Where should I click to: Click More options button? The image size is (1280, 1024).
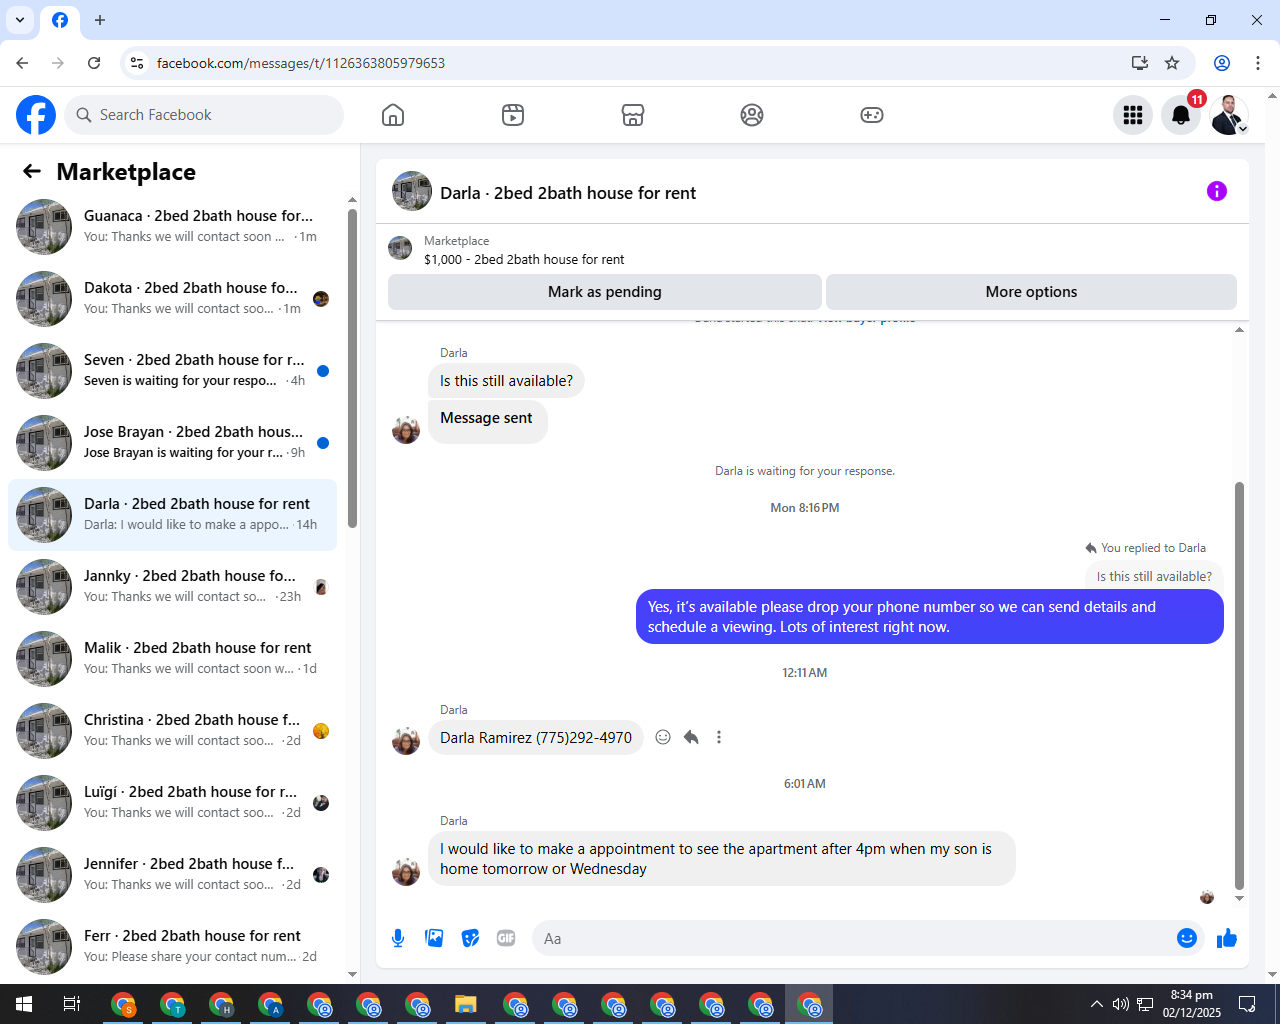[1031, 292]
